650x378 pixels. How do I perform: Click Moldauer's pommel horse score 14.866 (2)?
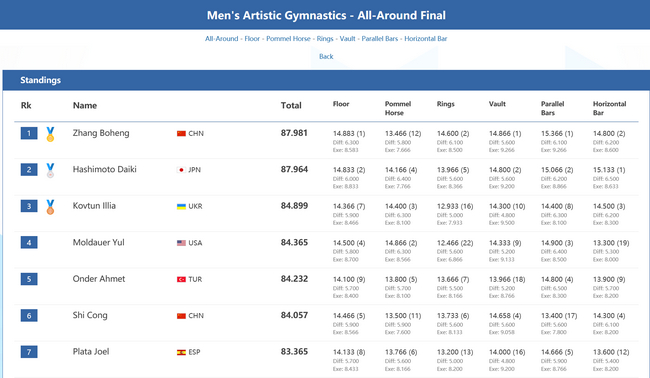401,243
